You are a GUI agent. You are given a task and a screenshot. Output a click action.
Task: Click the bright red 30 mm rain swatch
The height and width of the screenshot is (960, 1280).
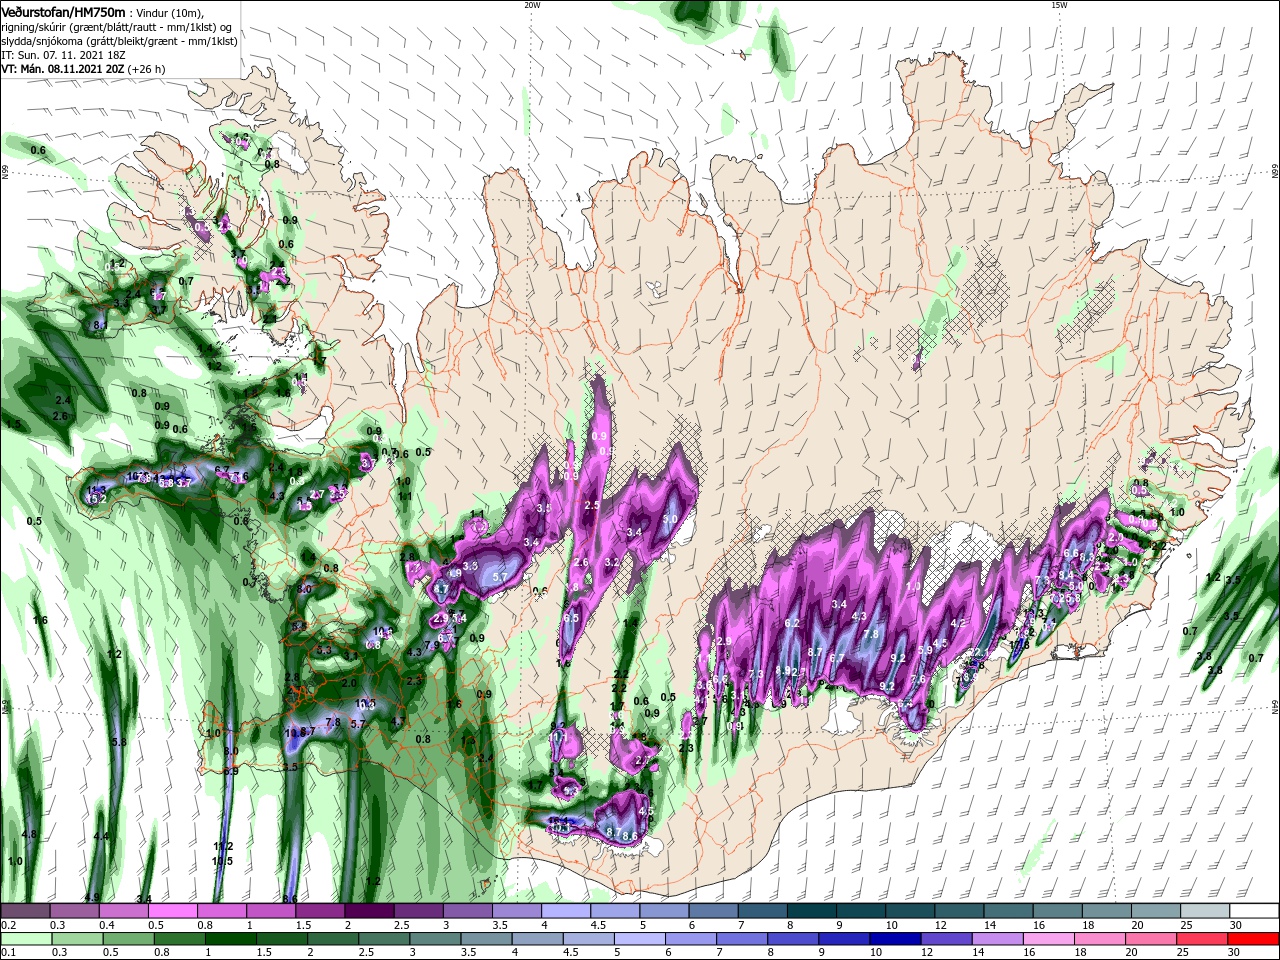pos(1255,939)
